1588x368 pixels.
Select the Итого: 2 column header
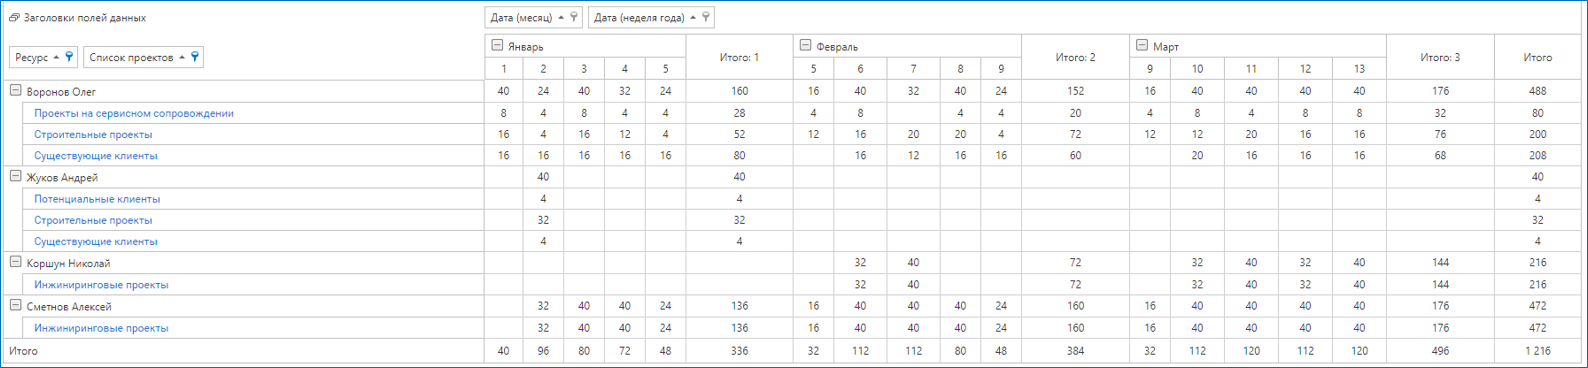pyautogui.click(x=1075, y=57)
